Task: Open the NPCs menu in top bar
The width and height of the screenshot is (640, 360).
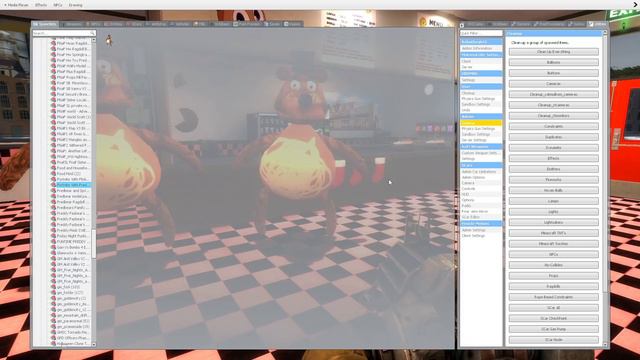Action: (58, 5)
